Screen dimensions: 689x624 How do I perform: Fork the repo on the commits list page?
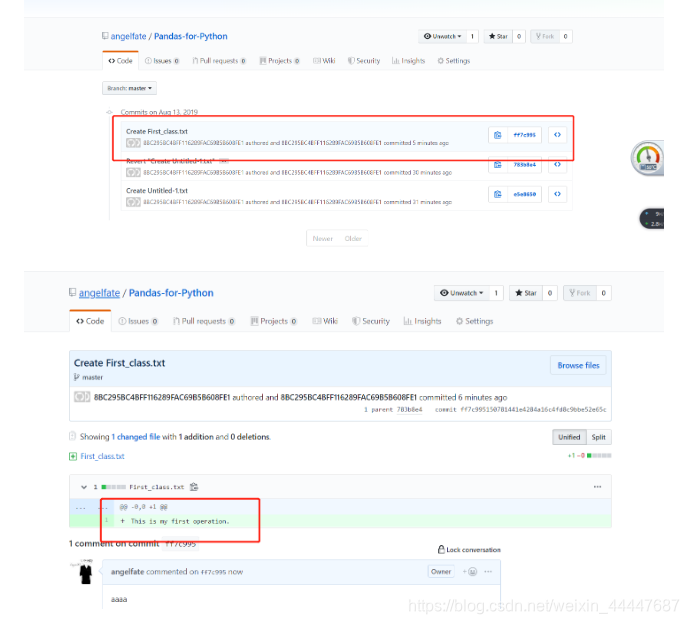[545, 36]
